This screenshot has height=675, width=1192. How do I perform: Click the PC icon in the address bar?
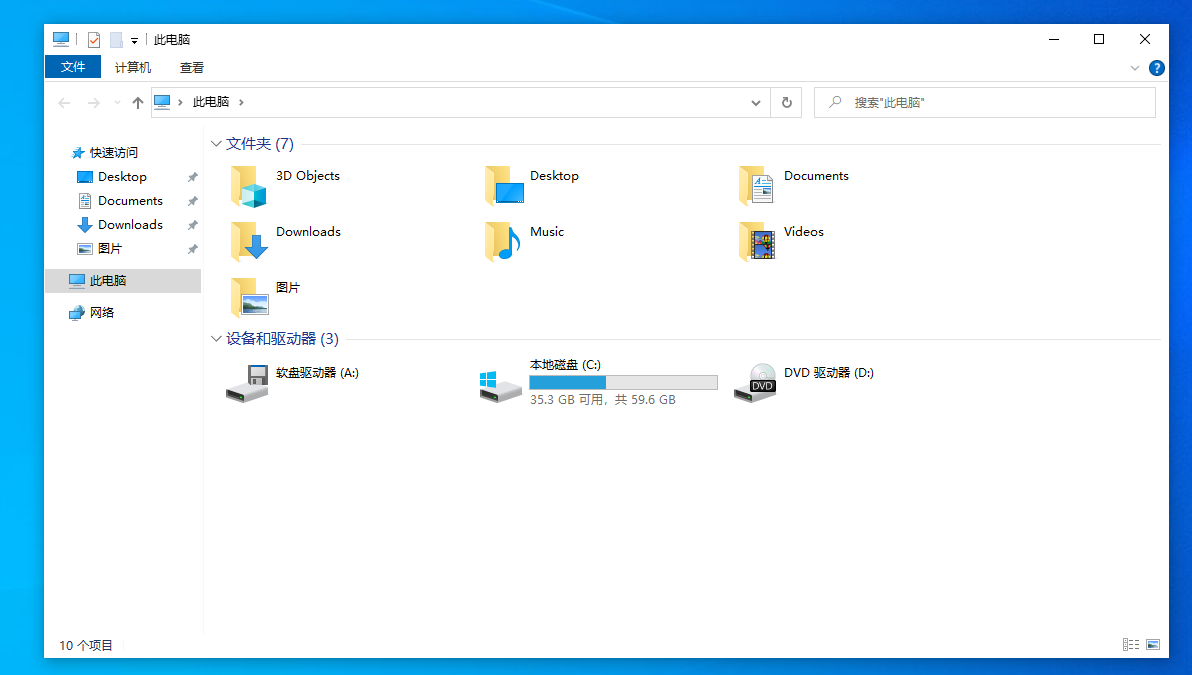(x=162, y=102)
